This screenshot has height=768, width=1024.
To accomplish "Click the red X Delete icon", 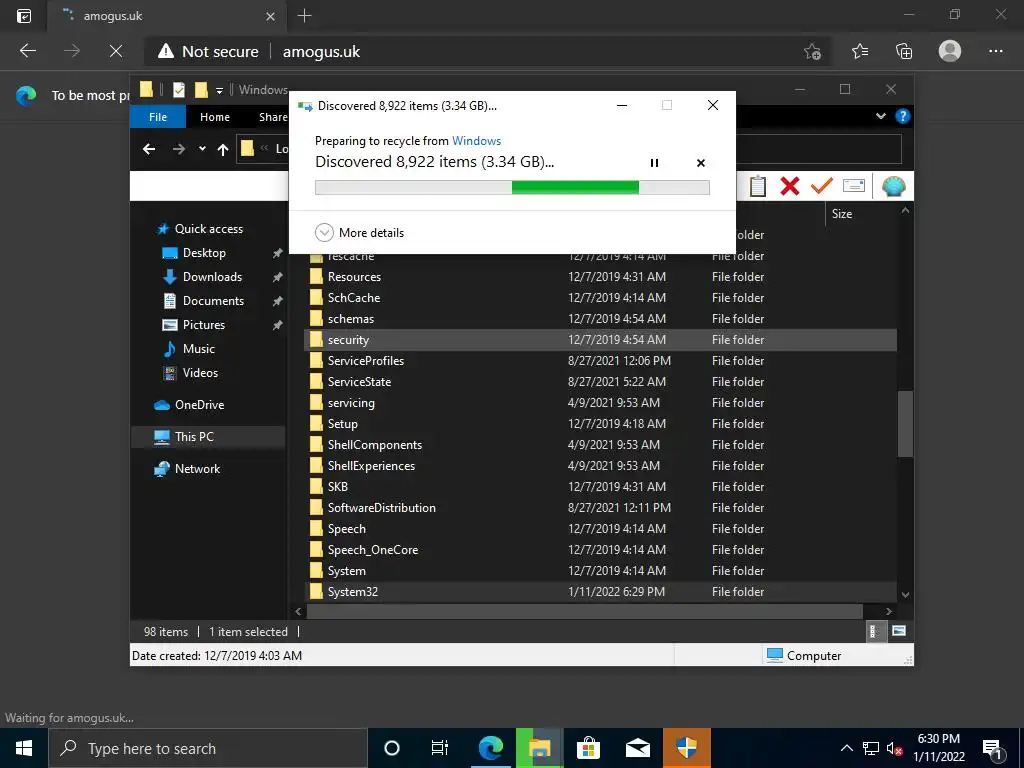I will click(x=790, y=186).
